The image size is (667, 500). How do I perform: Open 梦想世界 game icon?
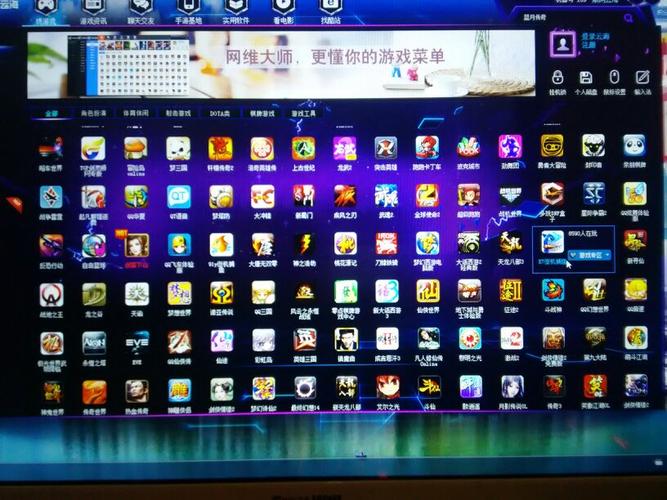click(179, 294)
